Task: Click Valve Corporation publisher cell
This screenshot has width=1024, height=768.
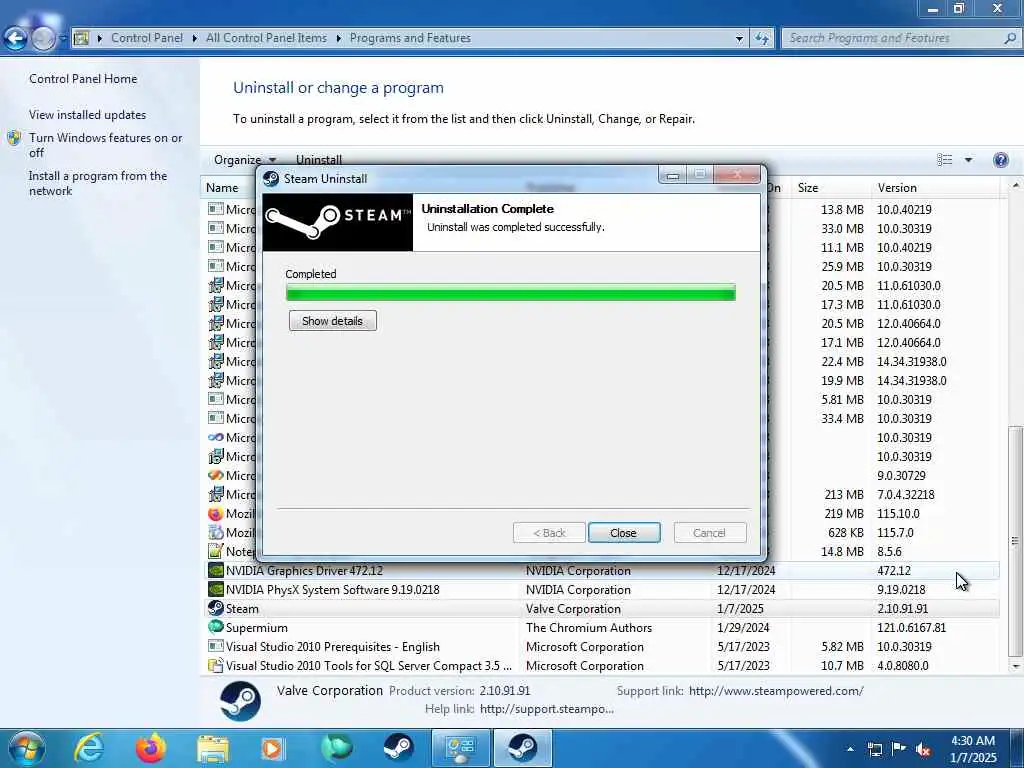Action: [573, 609]
